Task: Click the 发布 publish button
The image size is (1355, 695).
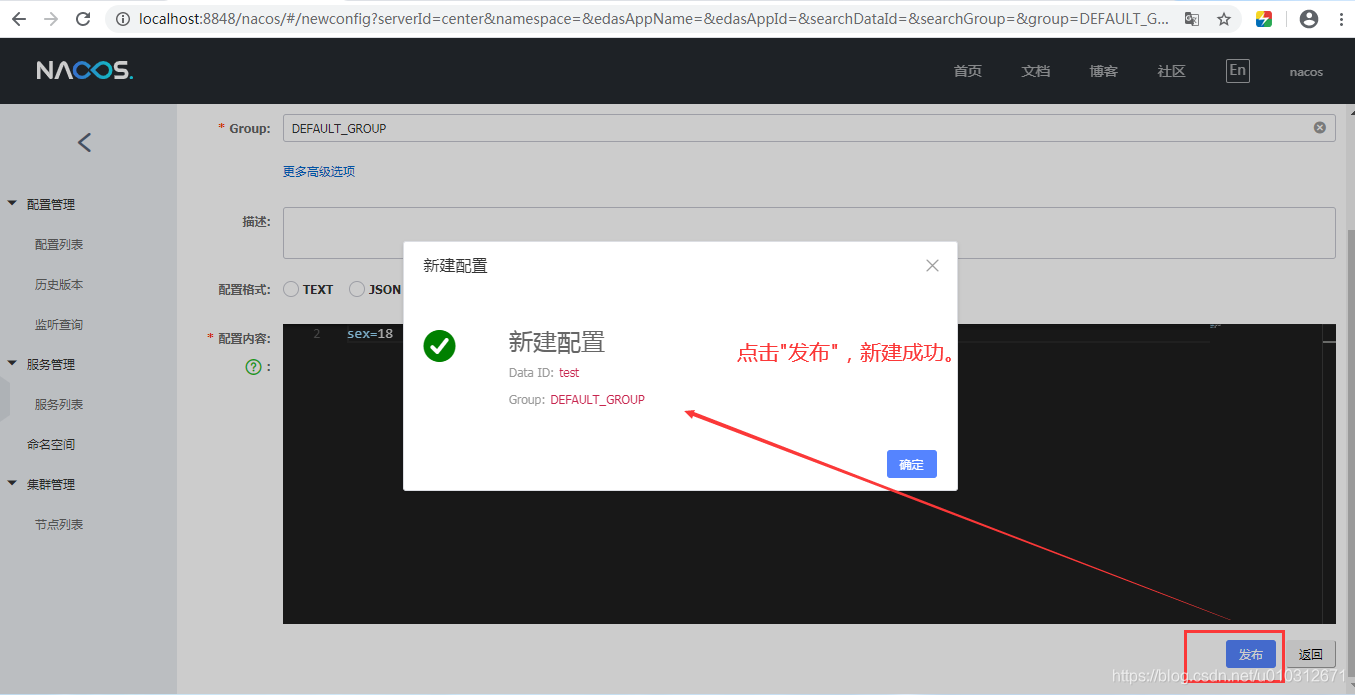Action: point(1250,654)
